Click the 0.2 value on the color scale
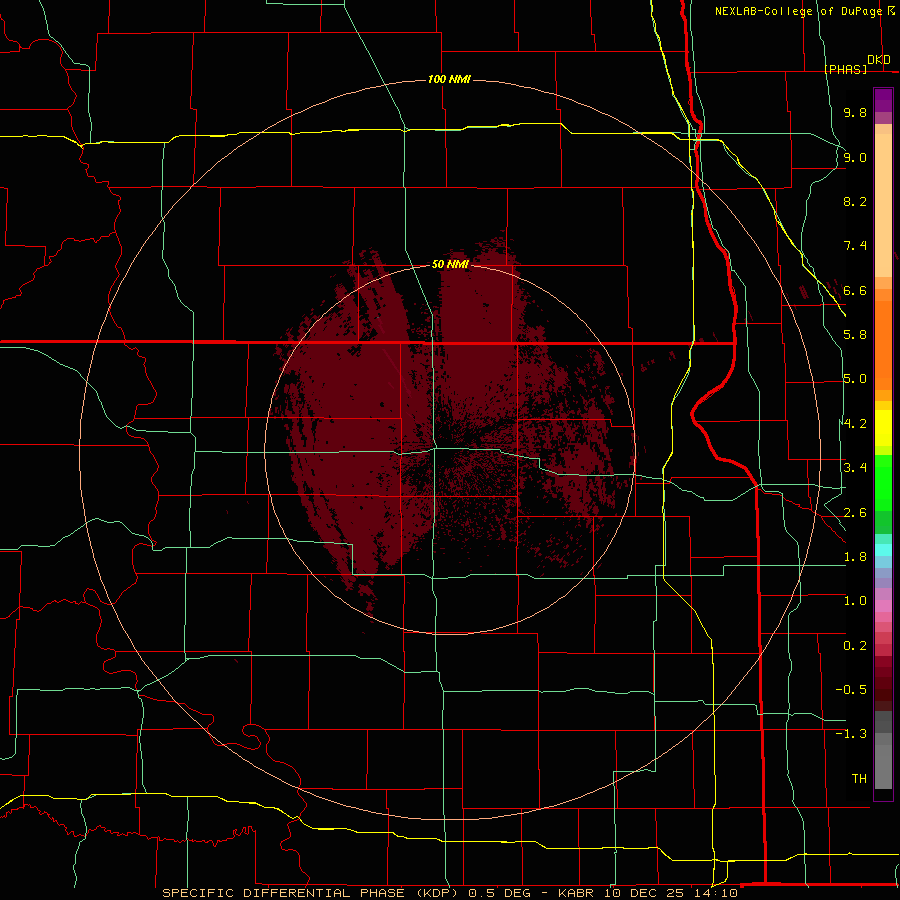The width and height of the screenshot is (900, 900). click(x=855, y=646)
